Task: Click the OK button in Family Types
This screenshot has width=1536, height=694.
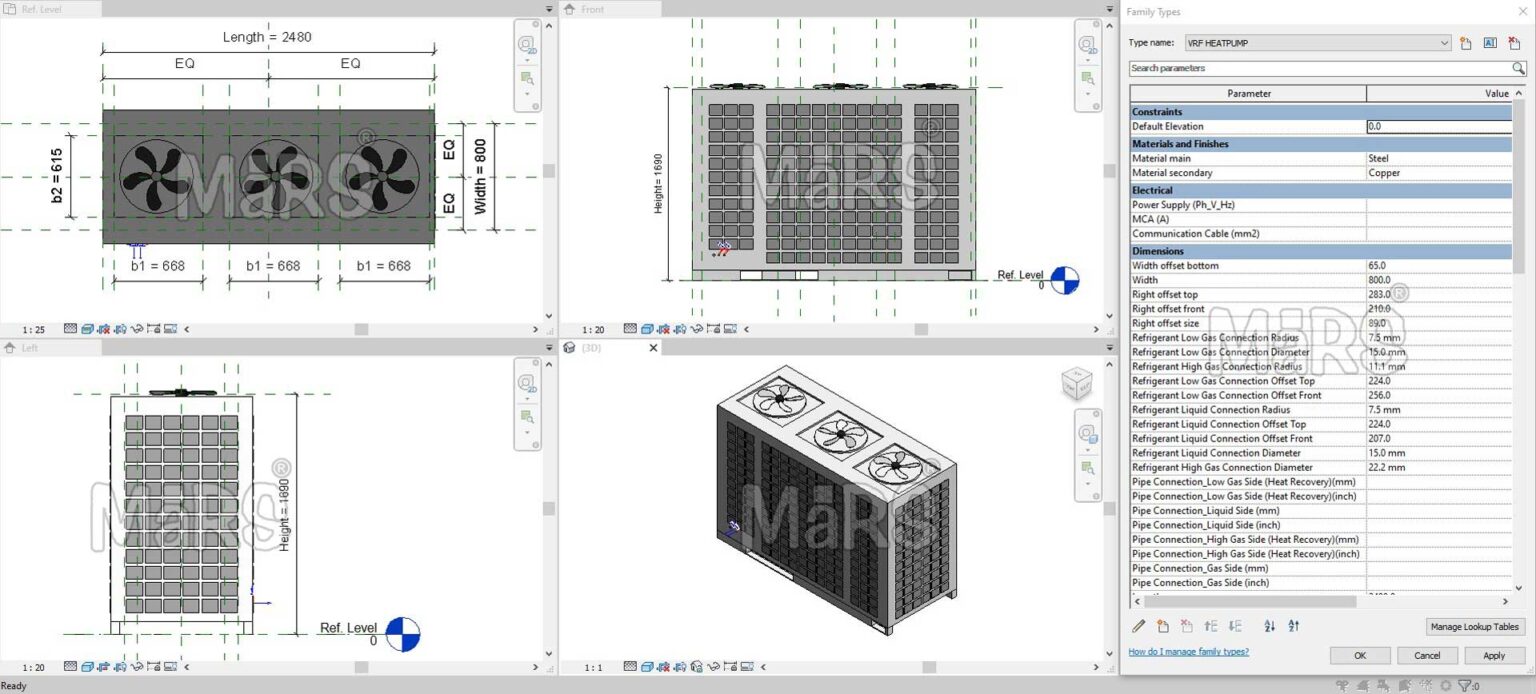Action: [1359, 656]
